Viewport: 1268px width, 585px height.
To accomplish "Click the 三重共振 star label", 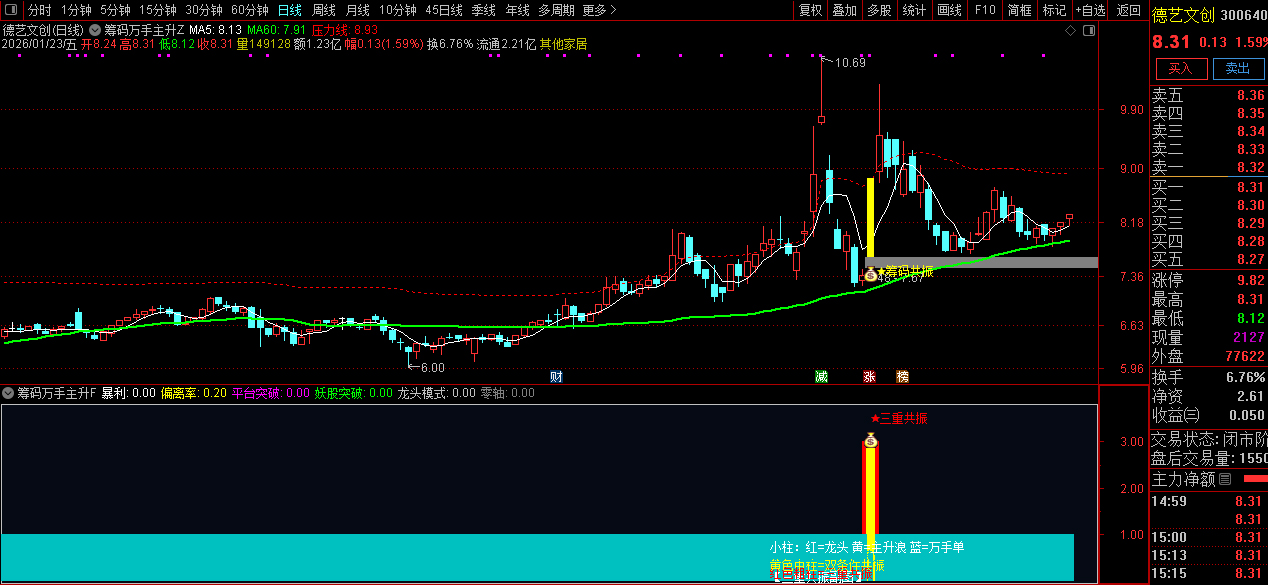I will (898, 419).
